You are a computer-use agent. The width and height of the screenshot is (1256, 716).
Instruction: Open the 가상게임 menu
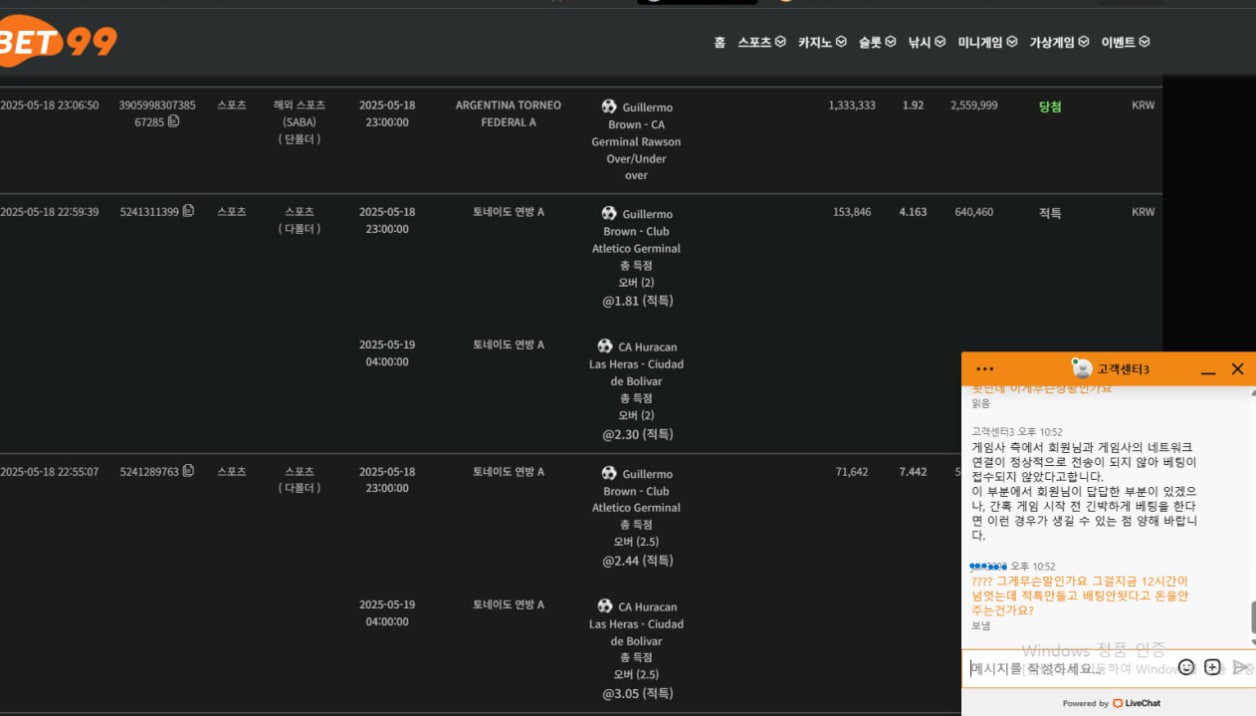pos(1059,42)
